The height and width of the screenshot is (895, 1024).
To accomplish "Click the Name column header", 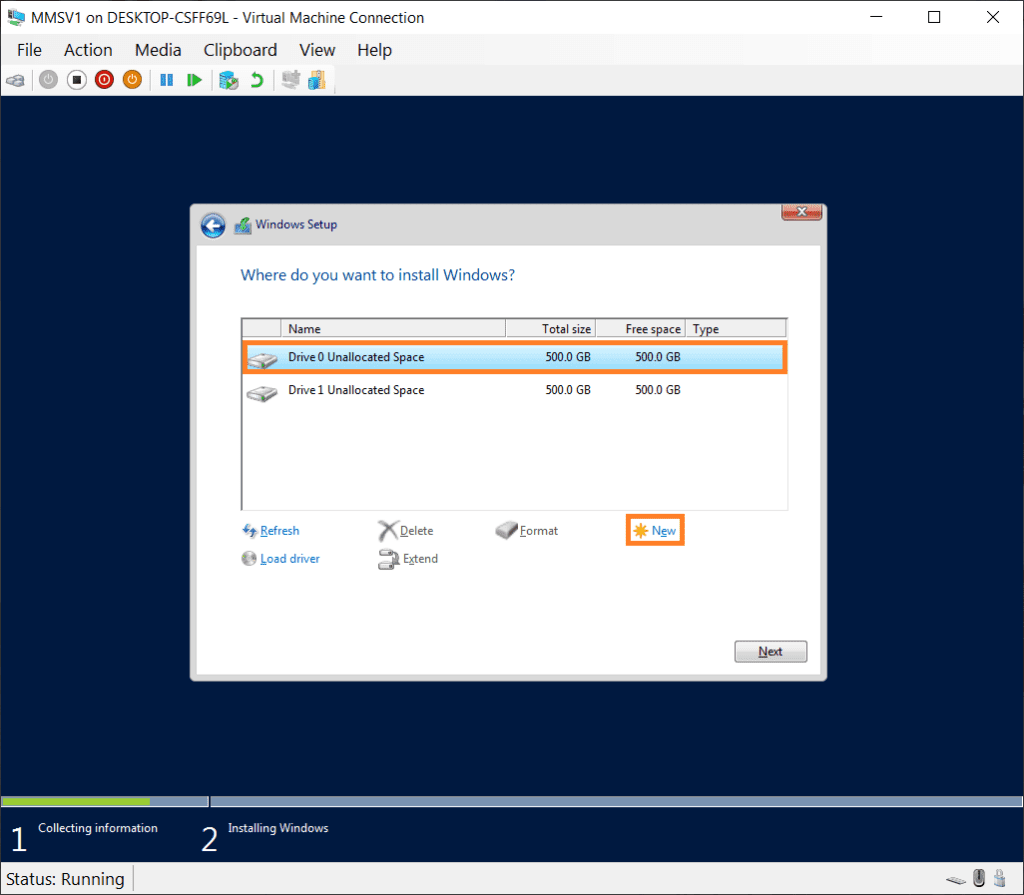I will tap(393, 329).
